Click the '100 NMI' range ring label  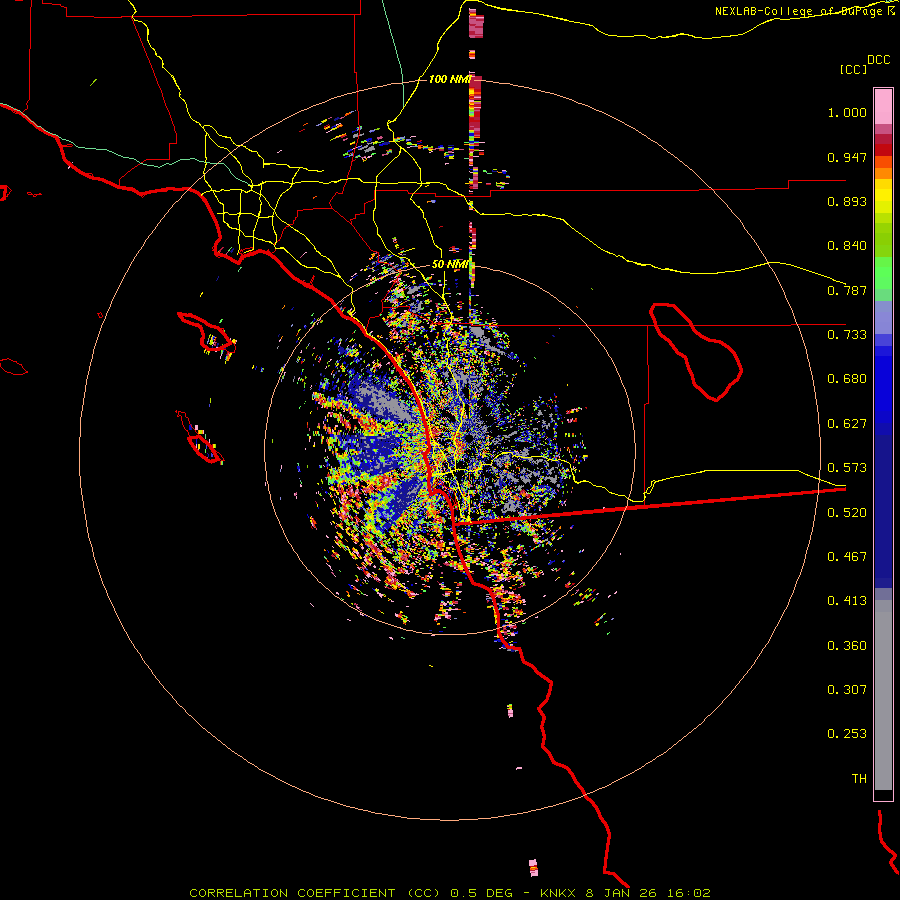point(449,79)
